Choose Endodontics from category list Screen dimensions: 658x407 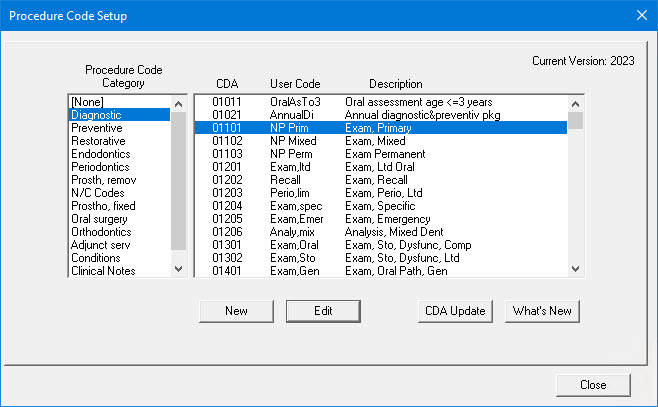pyautogui.click(x=101, y=154)
